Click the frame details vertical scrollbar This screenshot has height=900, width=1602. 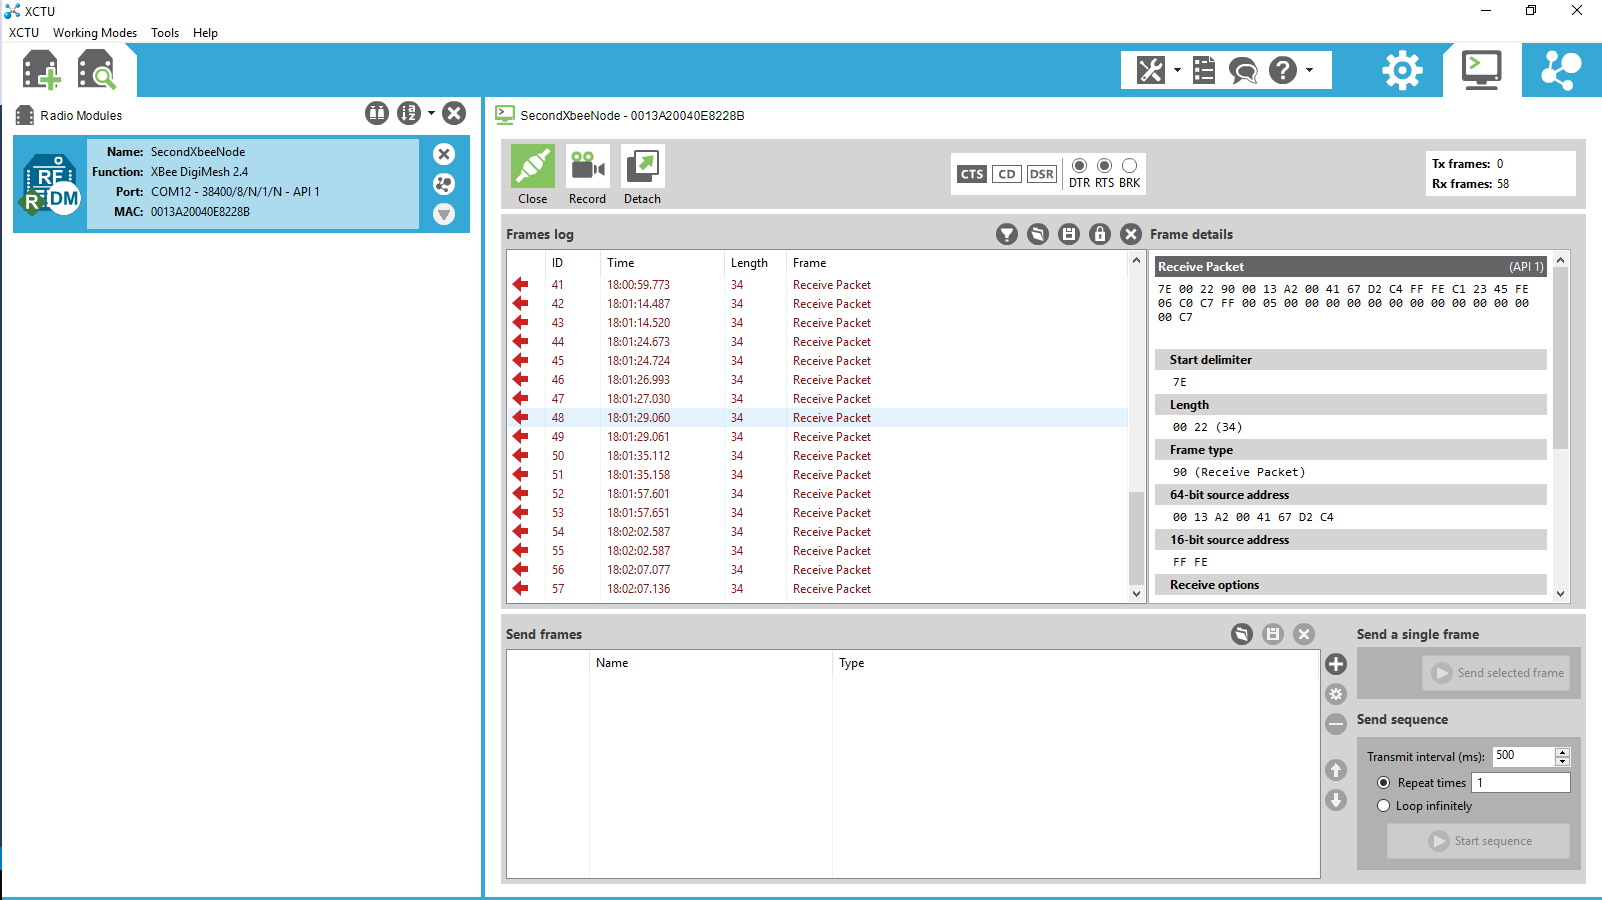click(x=1561, y=358)
